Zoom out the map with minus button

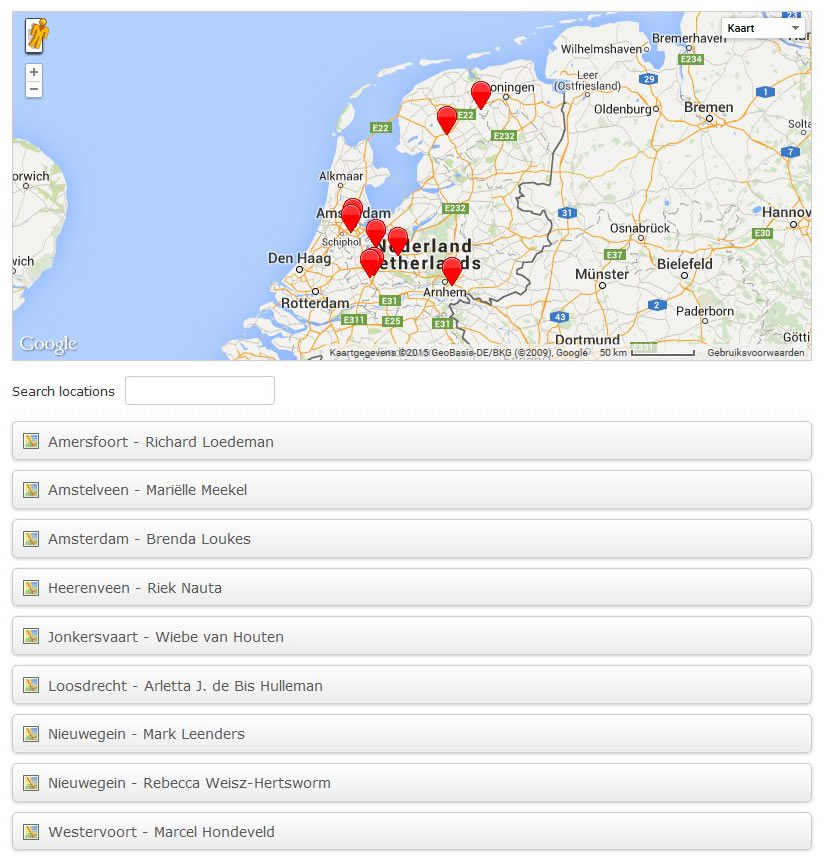[34, 89]
